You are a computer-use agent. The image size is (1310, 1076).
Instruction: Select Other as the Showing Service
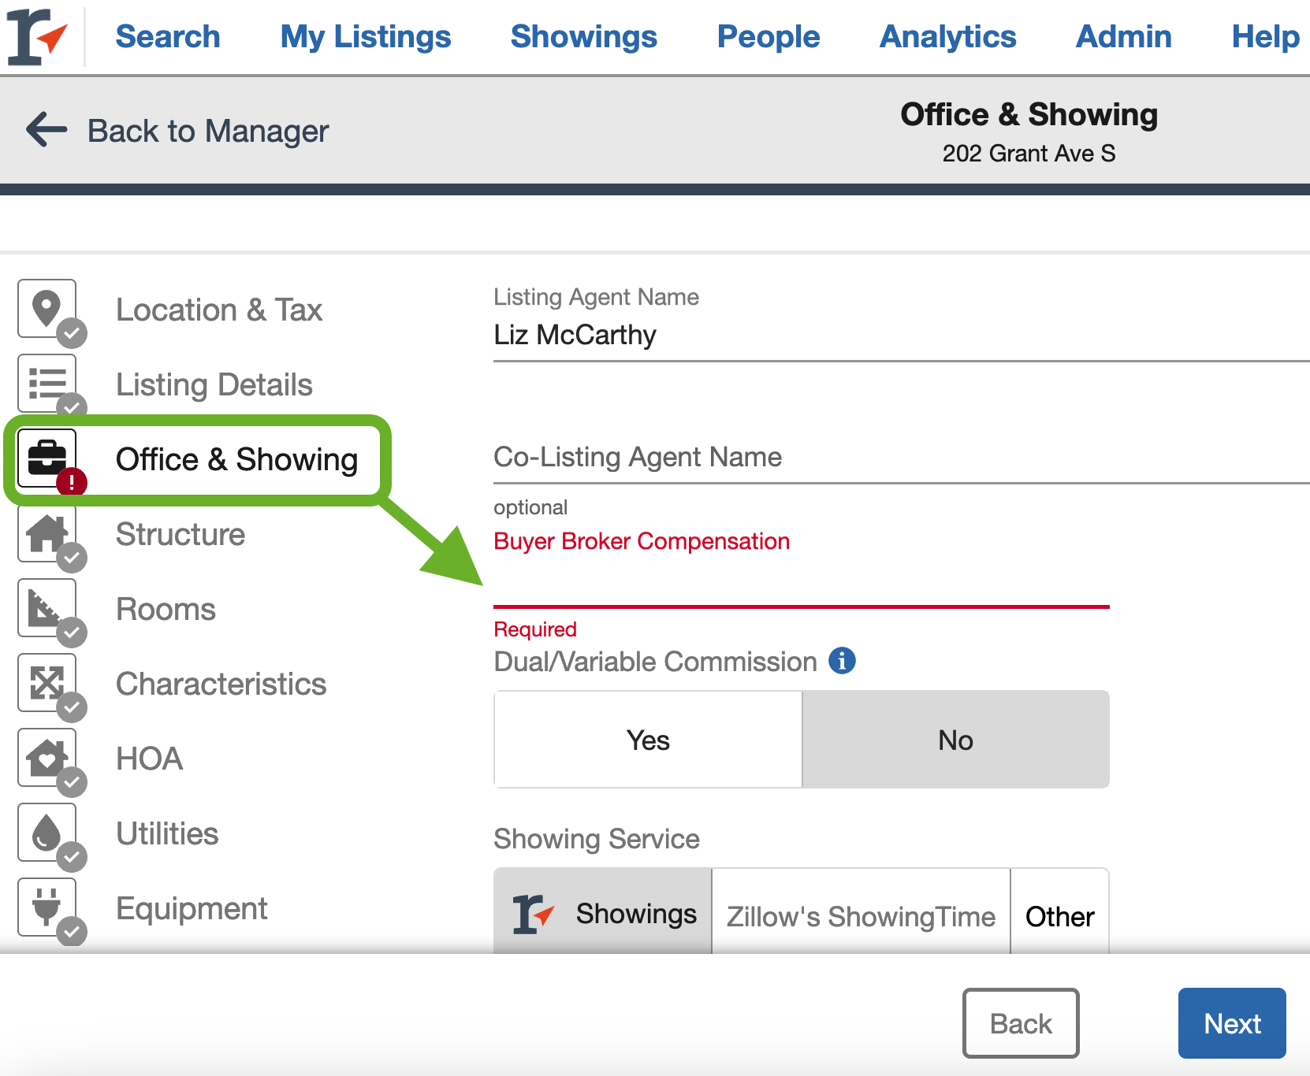(1059, 913)
